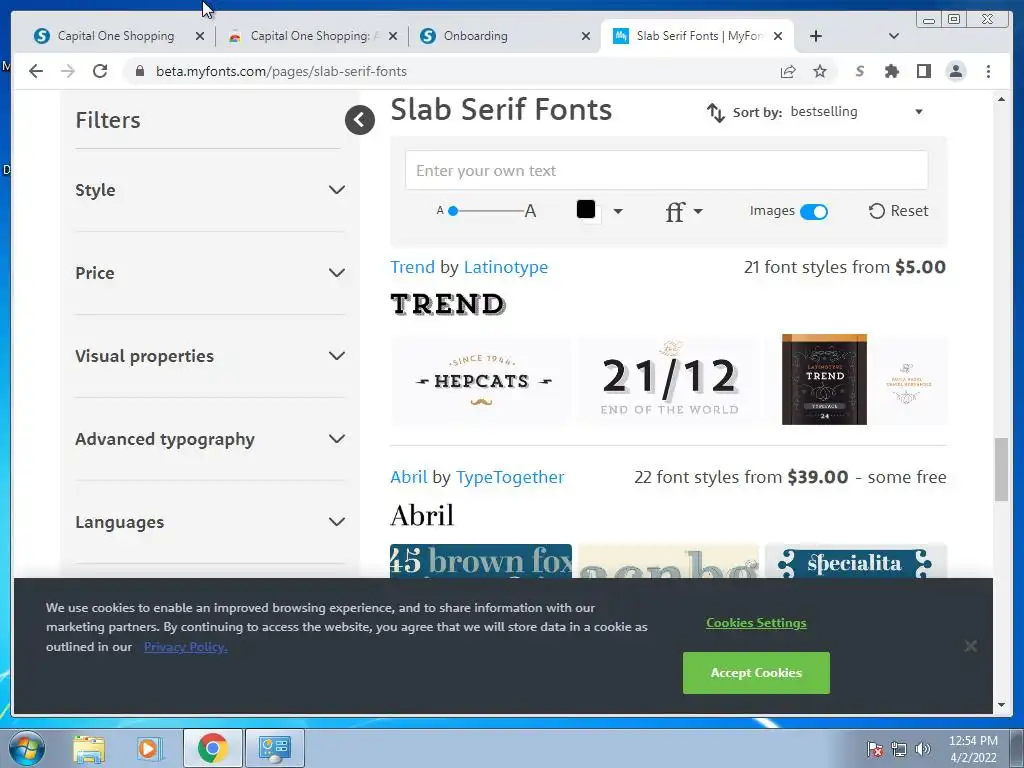Click the ligatures ff icon
The width and height of the screenshot is (1024, 768).
675,212
